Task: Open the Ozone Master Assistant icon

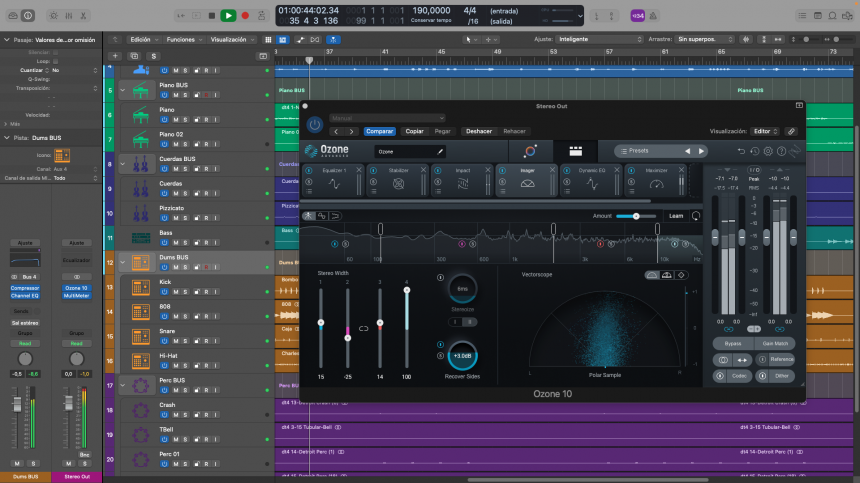Action: click(x=530, y=151)
